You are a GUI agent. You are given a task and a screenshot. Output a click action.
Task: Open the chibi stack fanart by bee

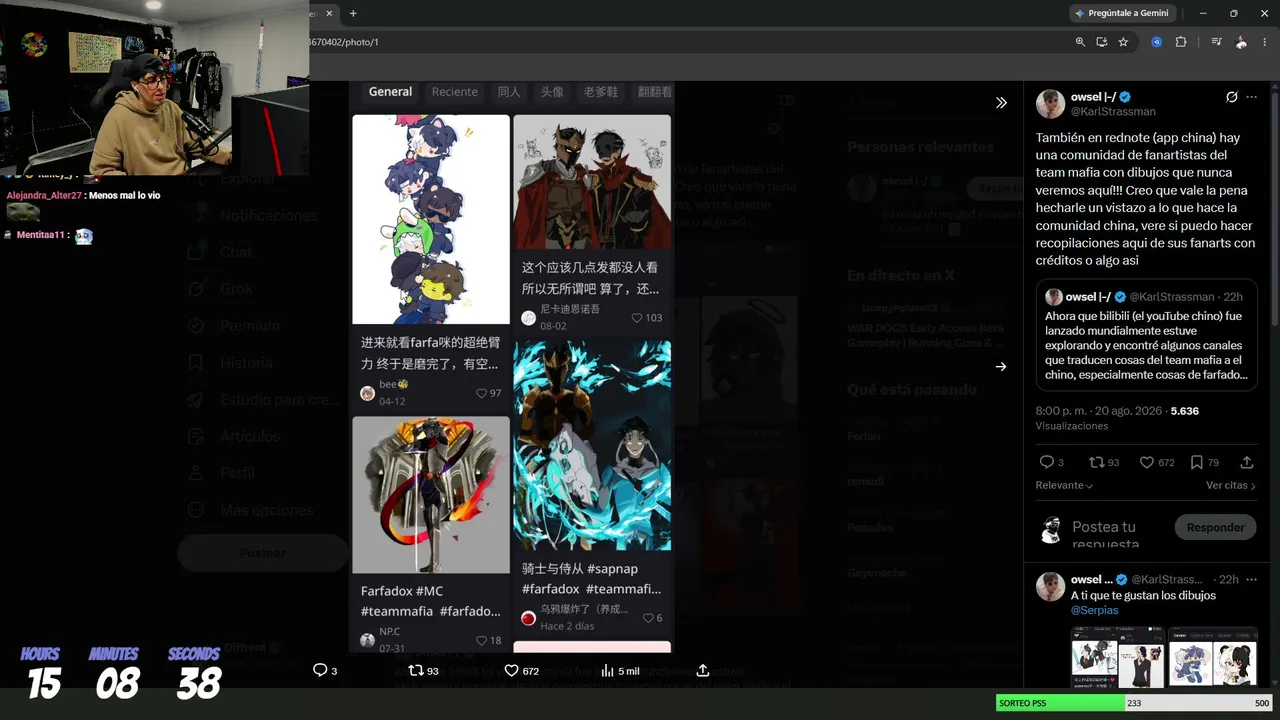(x=431, y=219)
